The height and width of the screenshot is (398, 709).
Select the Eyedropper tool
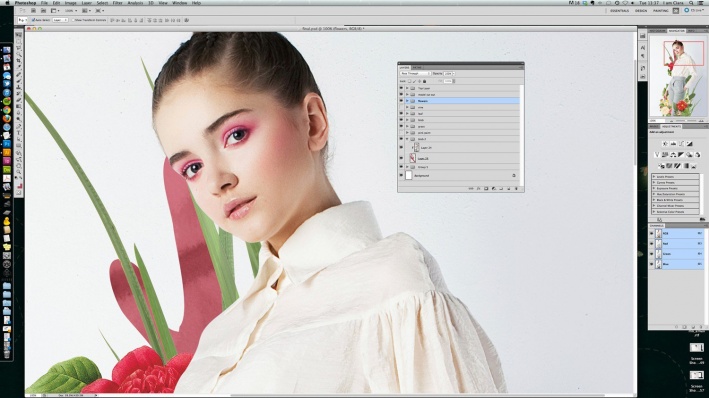click(x=19, y=67)
